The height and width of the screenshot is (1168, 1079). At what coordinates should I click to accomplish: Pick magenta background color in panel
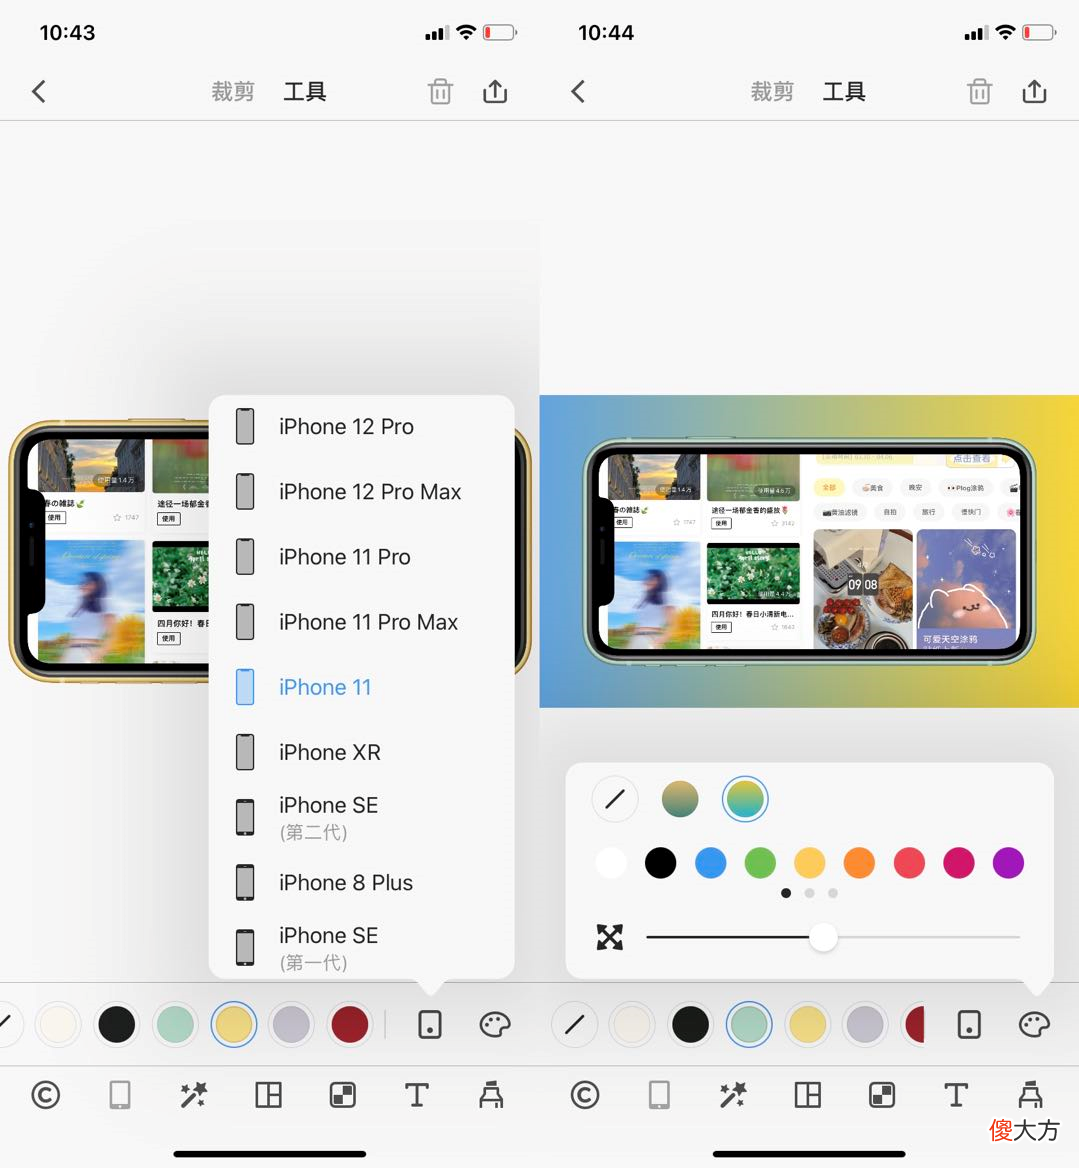[958, 863]
